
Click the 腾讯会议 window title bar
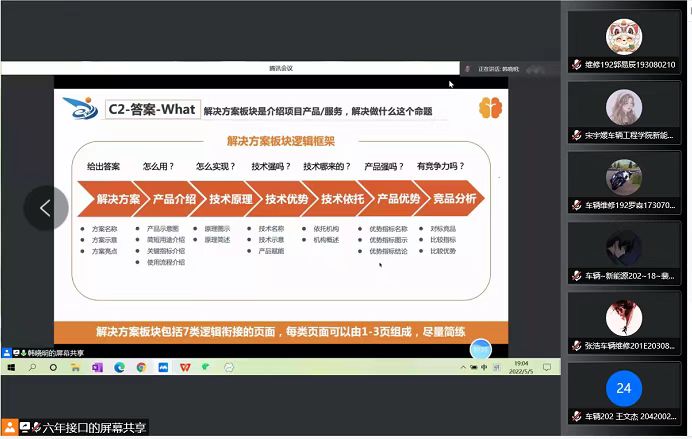pyautogui.click(x=280, y=68)
